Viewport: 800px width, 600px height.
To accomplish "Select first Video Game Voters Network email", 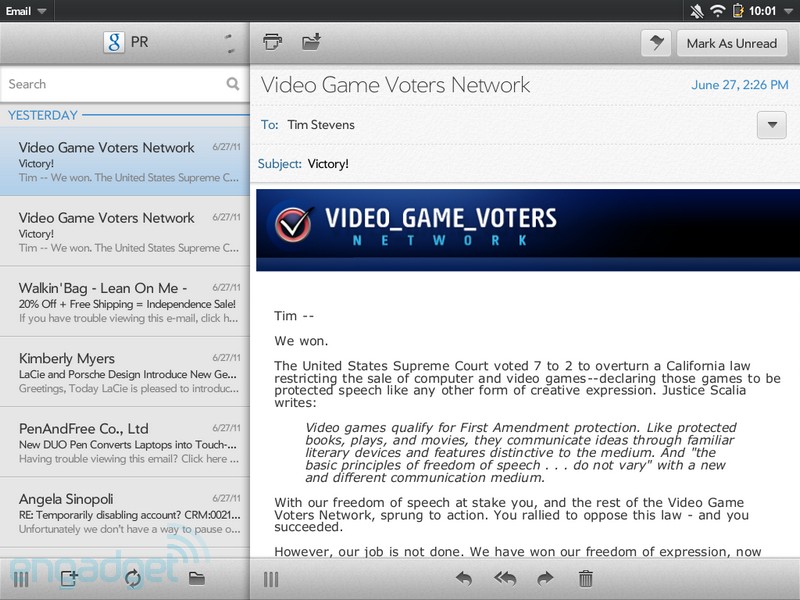I will 125,161.
